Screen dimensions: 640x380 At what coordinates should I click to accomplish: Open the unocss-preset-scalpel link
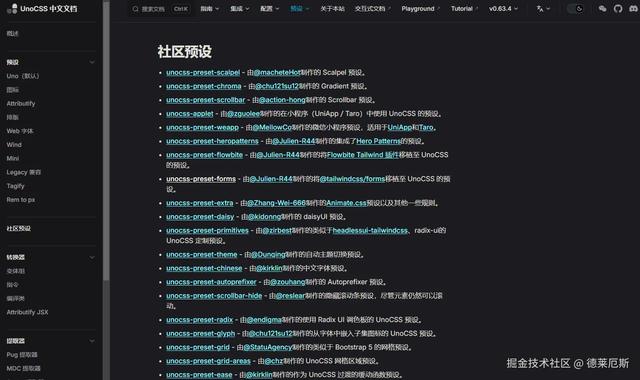[203, 72]
